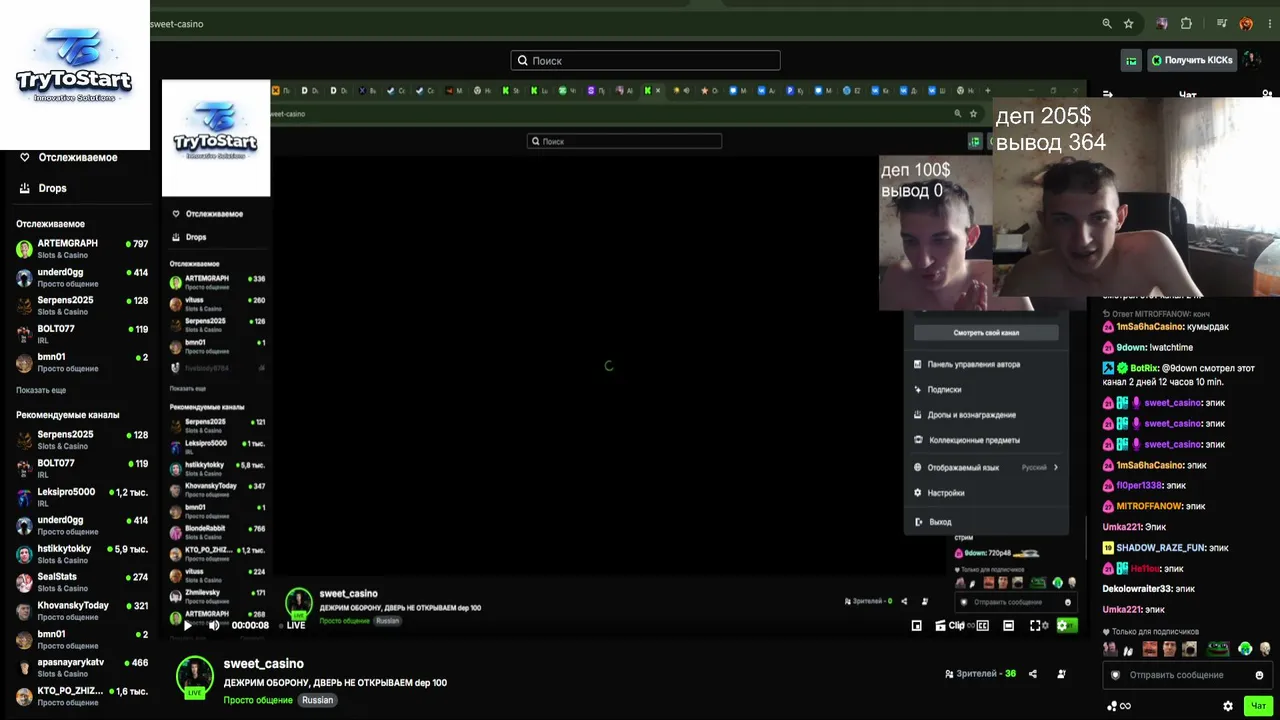Click username MITROFFANOW in chat
The width and height of the screenshot is (1280, 720).
(1149, 507)
